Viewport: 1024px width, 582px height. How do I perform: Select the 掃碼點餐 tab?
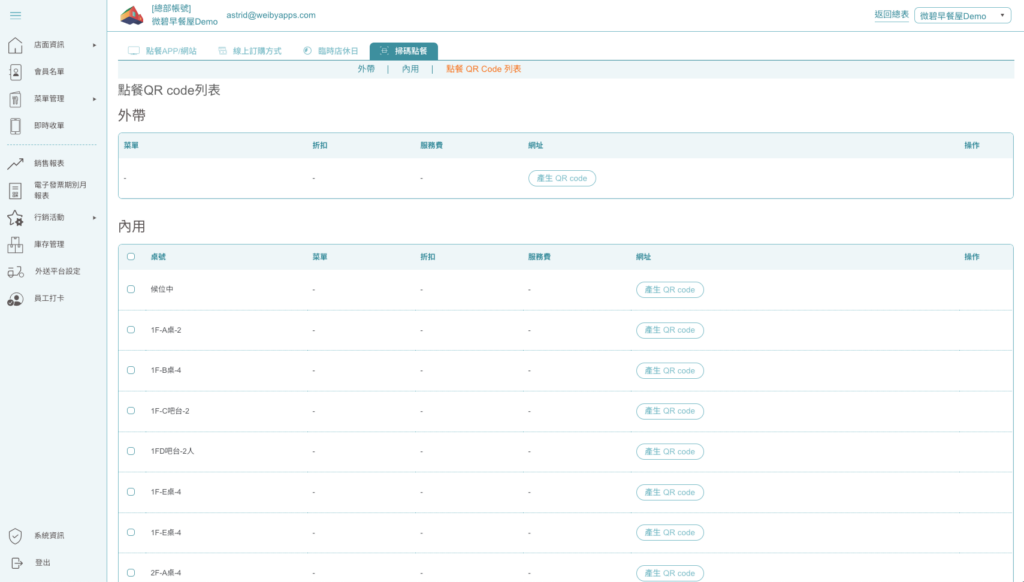coord(404,51)
